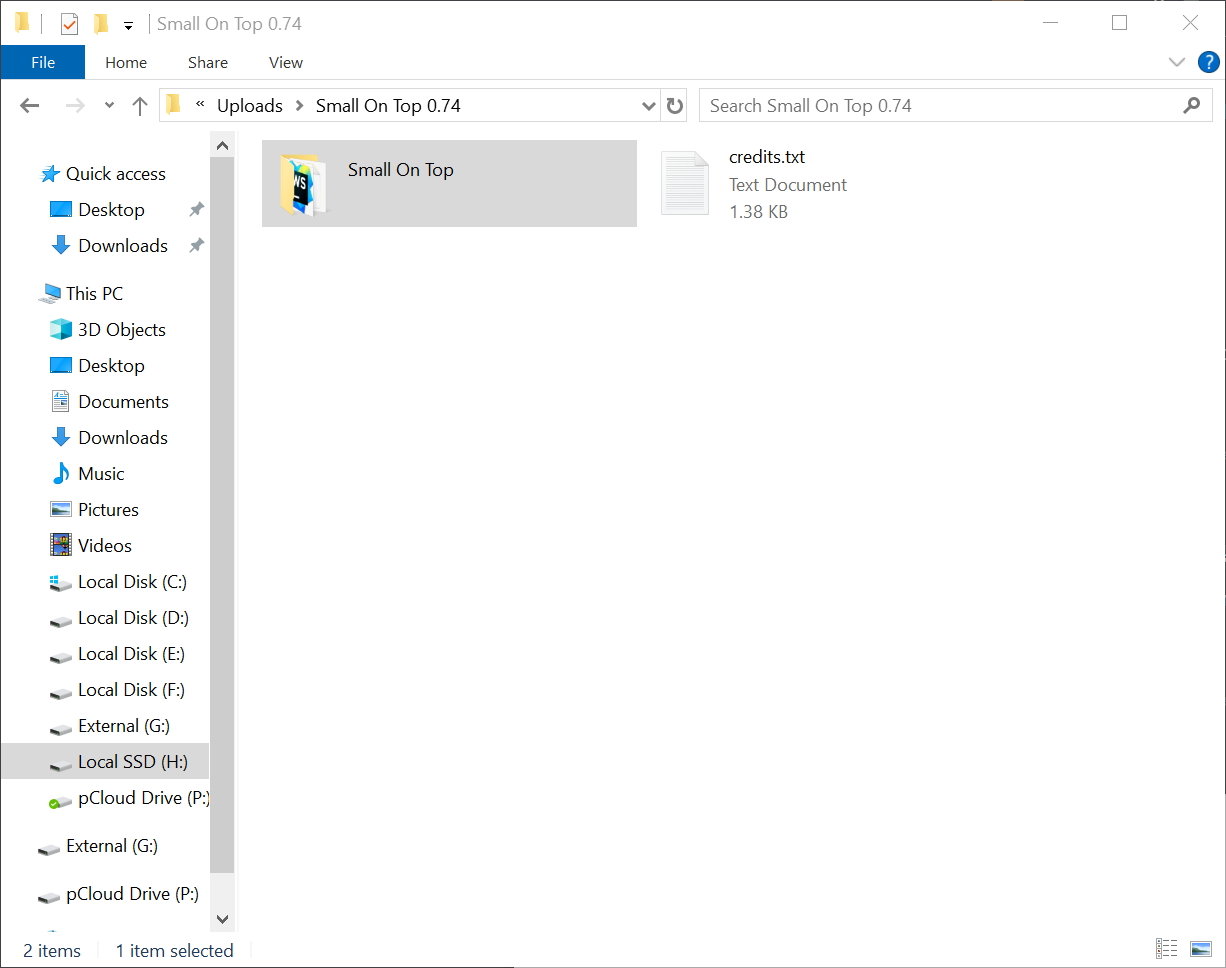The image size is (1226, 968).
Task: Click in the Search Small On Top field
Action: click(x=940, y=106)
